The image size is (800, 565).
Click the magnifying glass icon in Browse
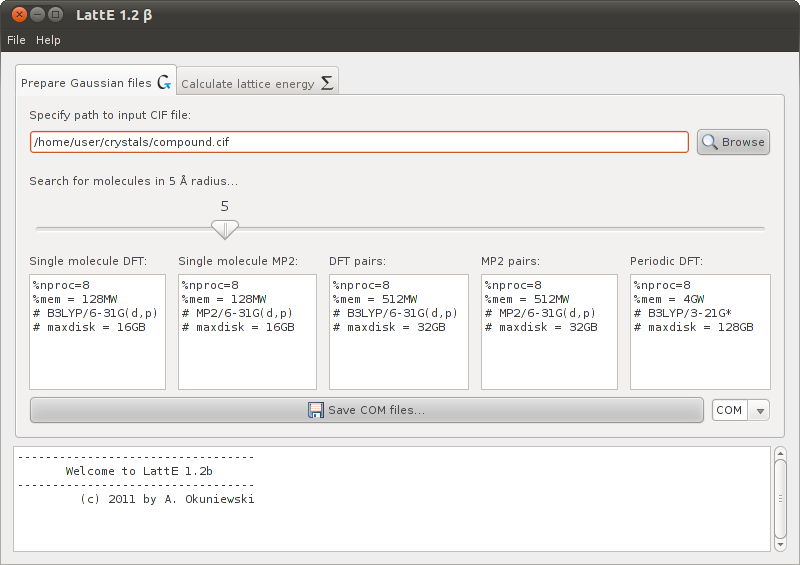pos(709,142)
